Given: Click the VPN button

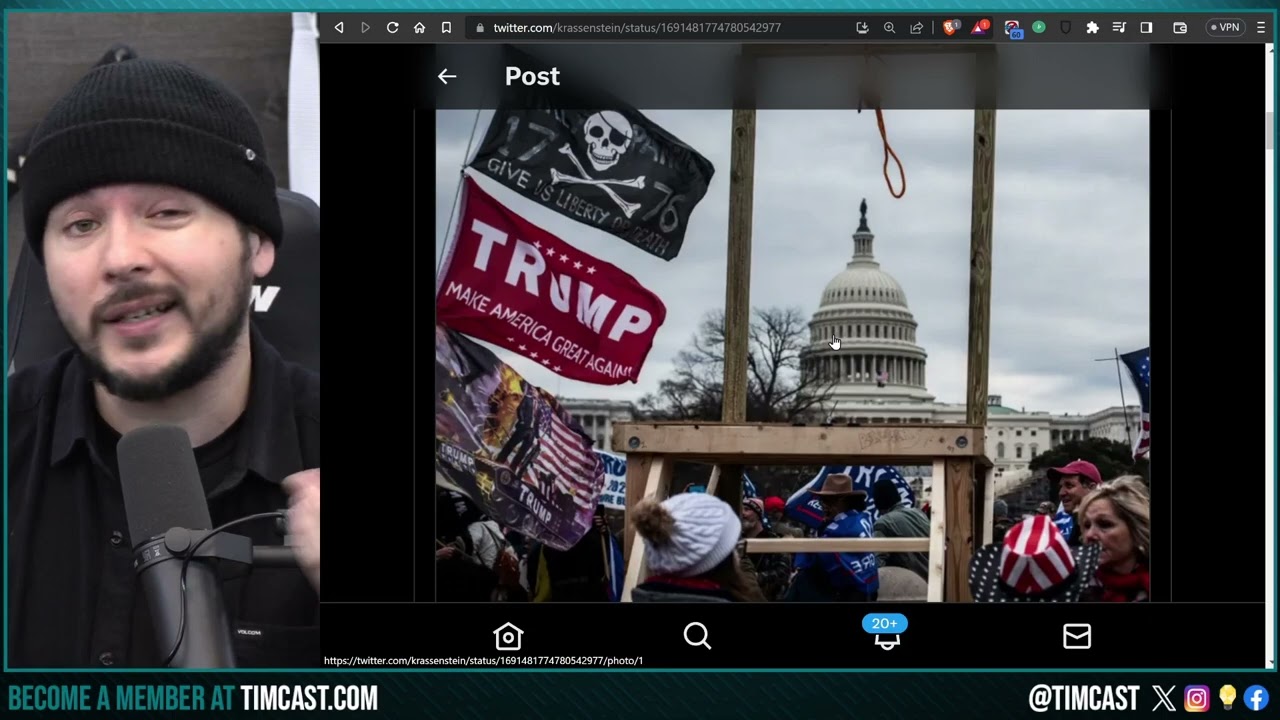Looking at the screenshot, I should click(x=1226, y=28).
